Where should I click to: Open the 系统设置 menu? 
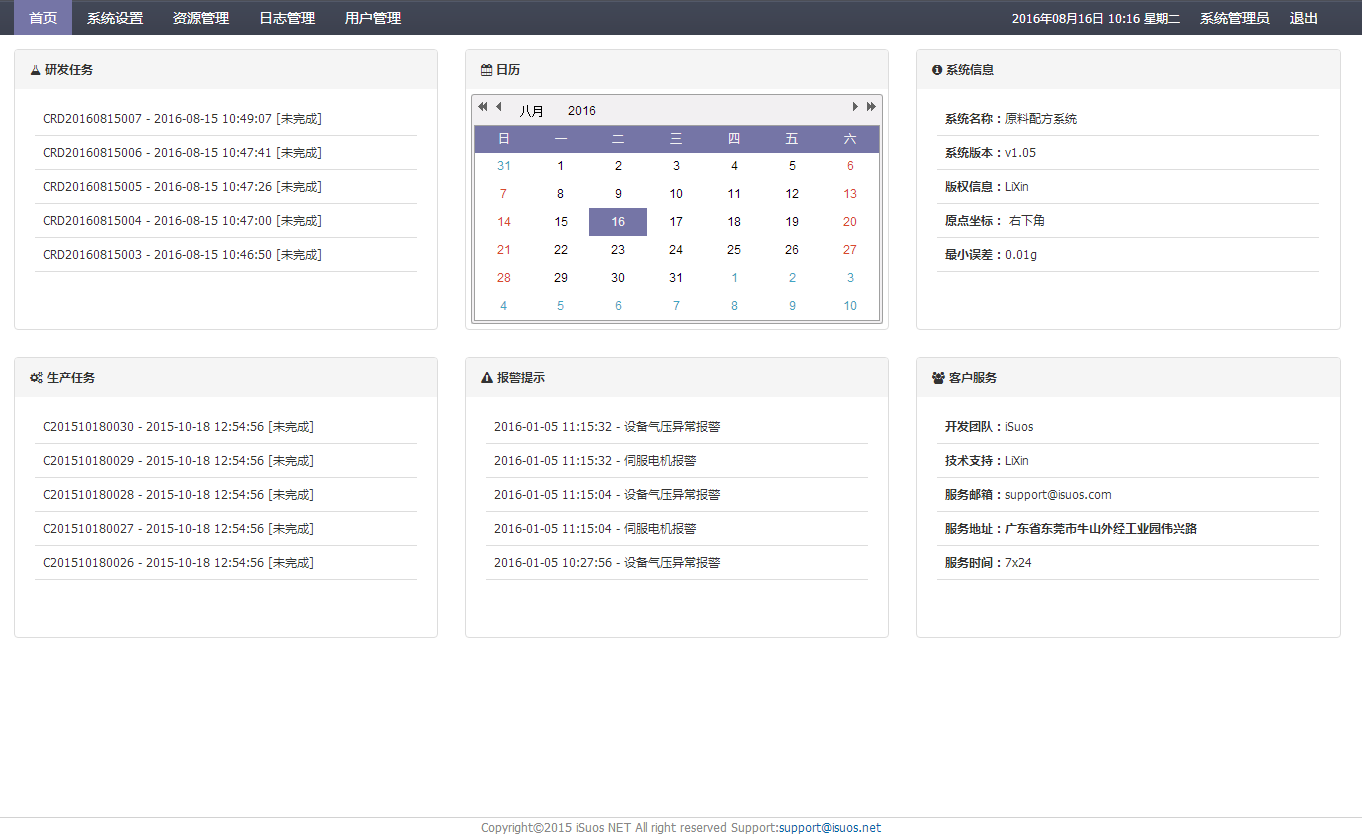pos(115,18)
